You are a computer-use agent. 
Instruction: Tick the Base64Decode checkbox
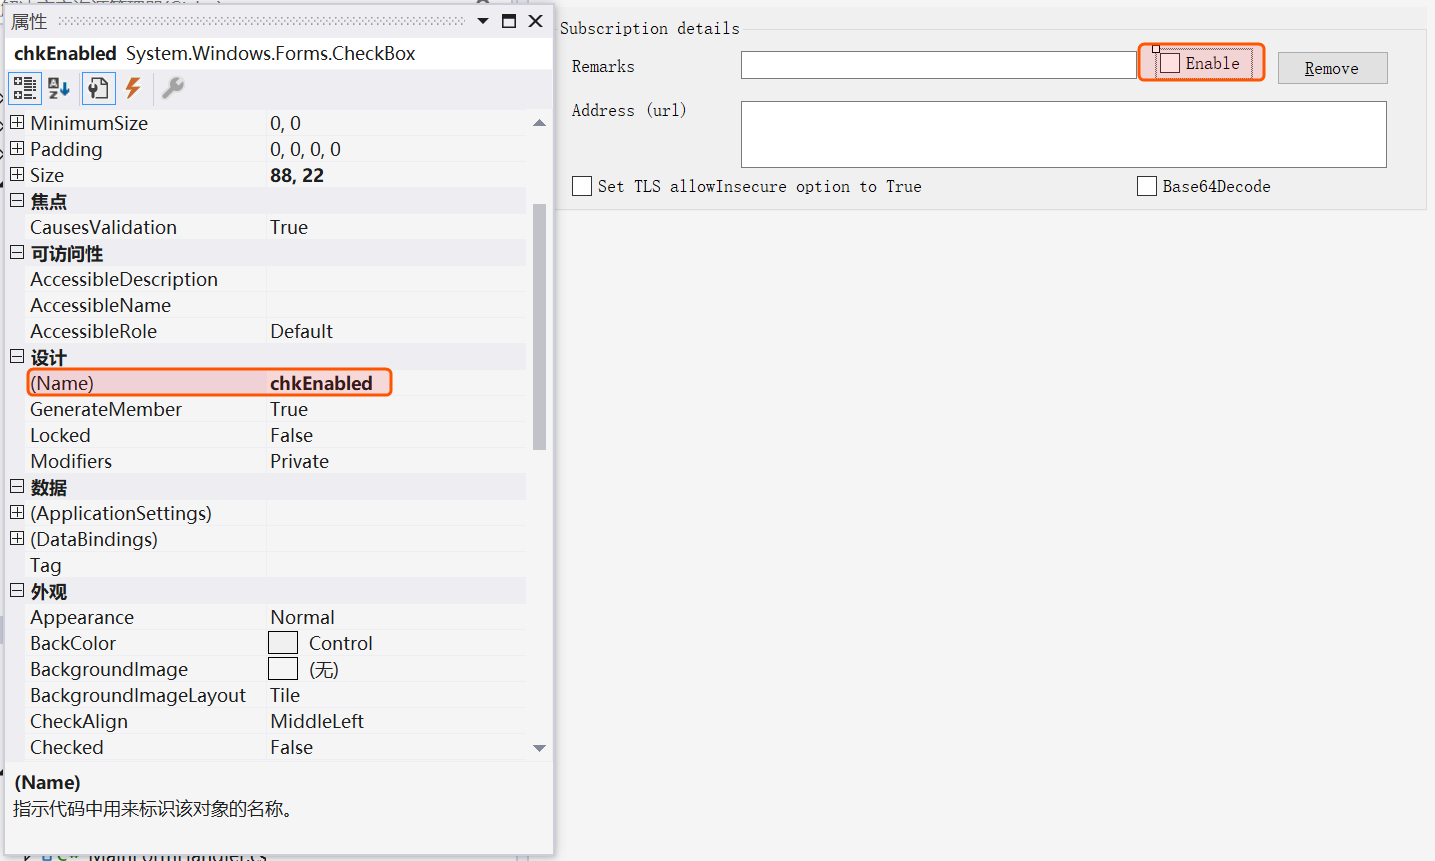pos(1147,186)
